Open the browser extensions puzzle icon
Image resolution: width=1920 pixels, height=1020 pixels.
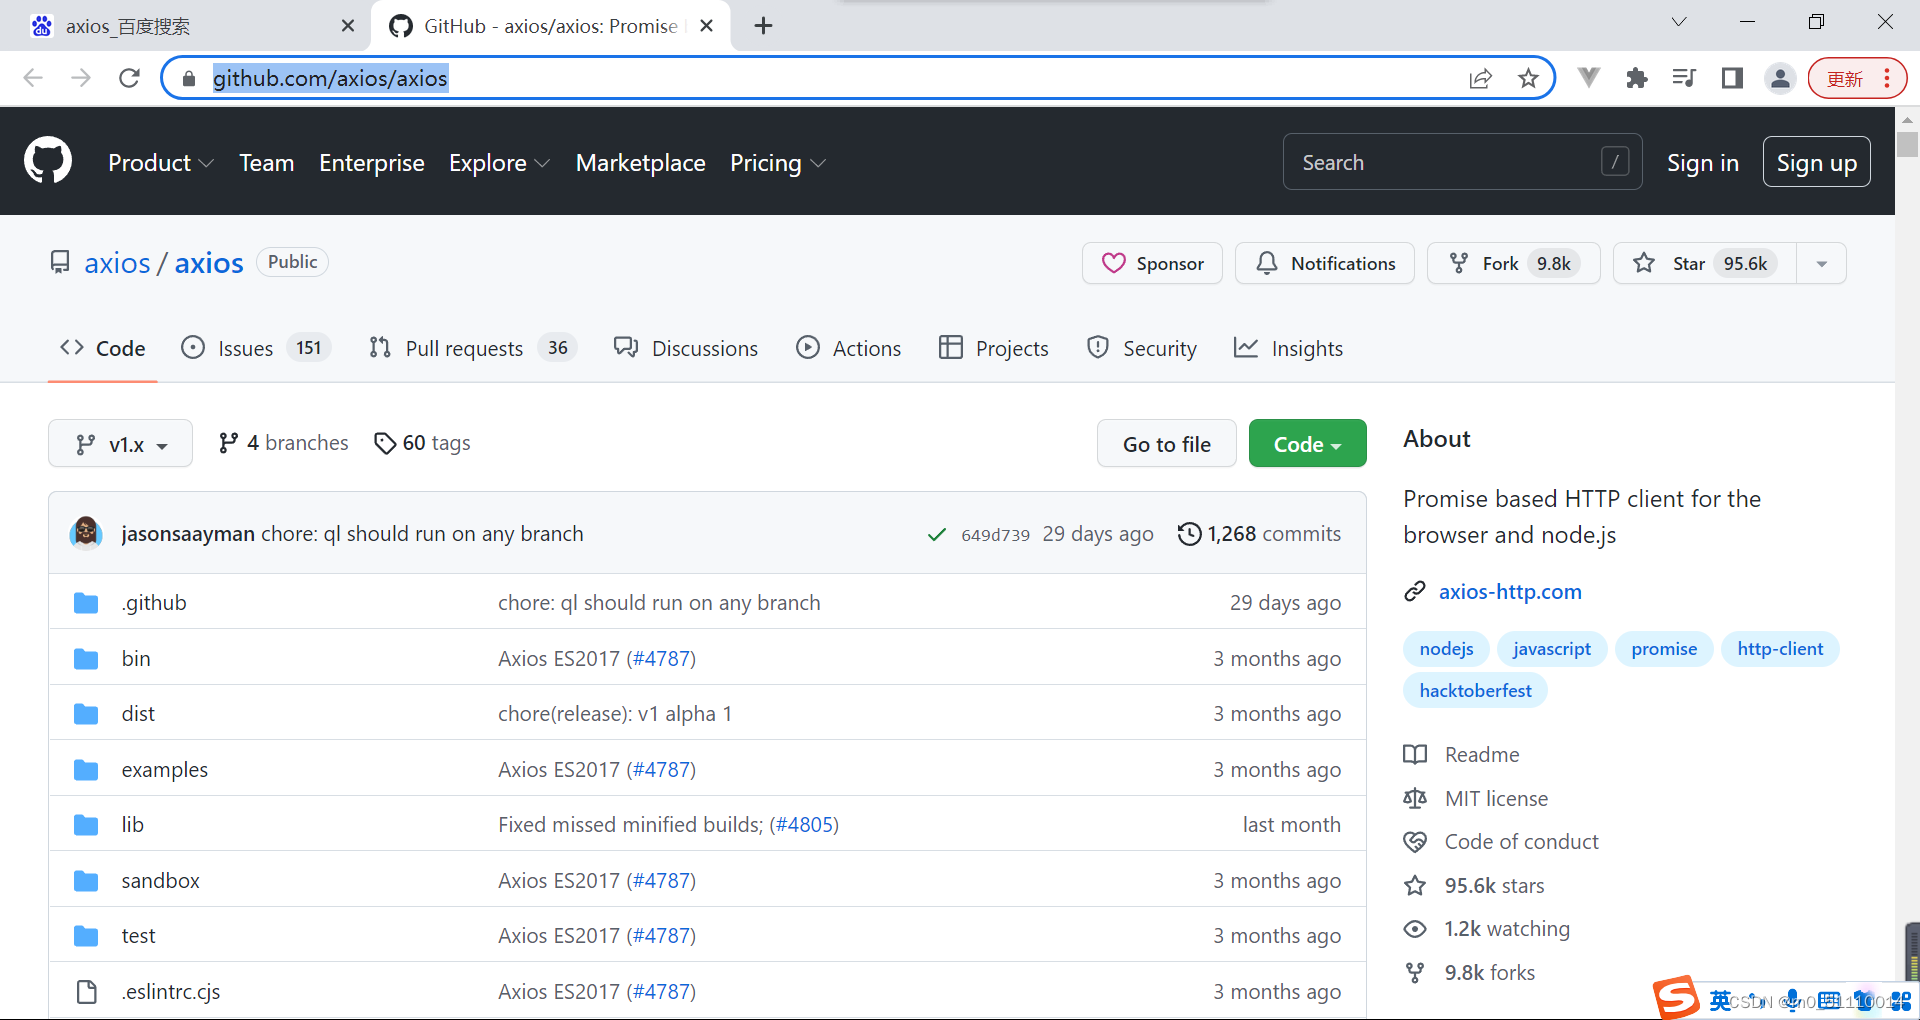1637,78
